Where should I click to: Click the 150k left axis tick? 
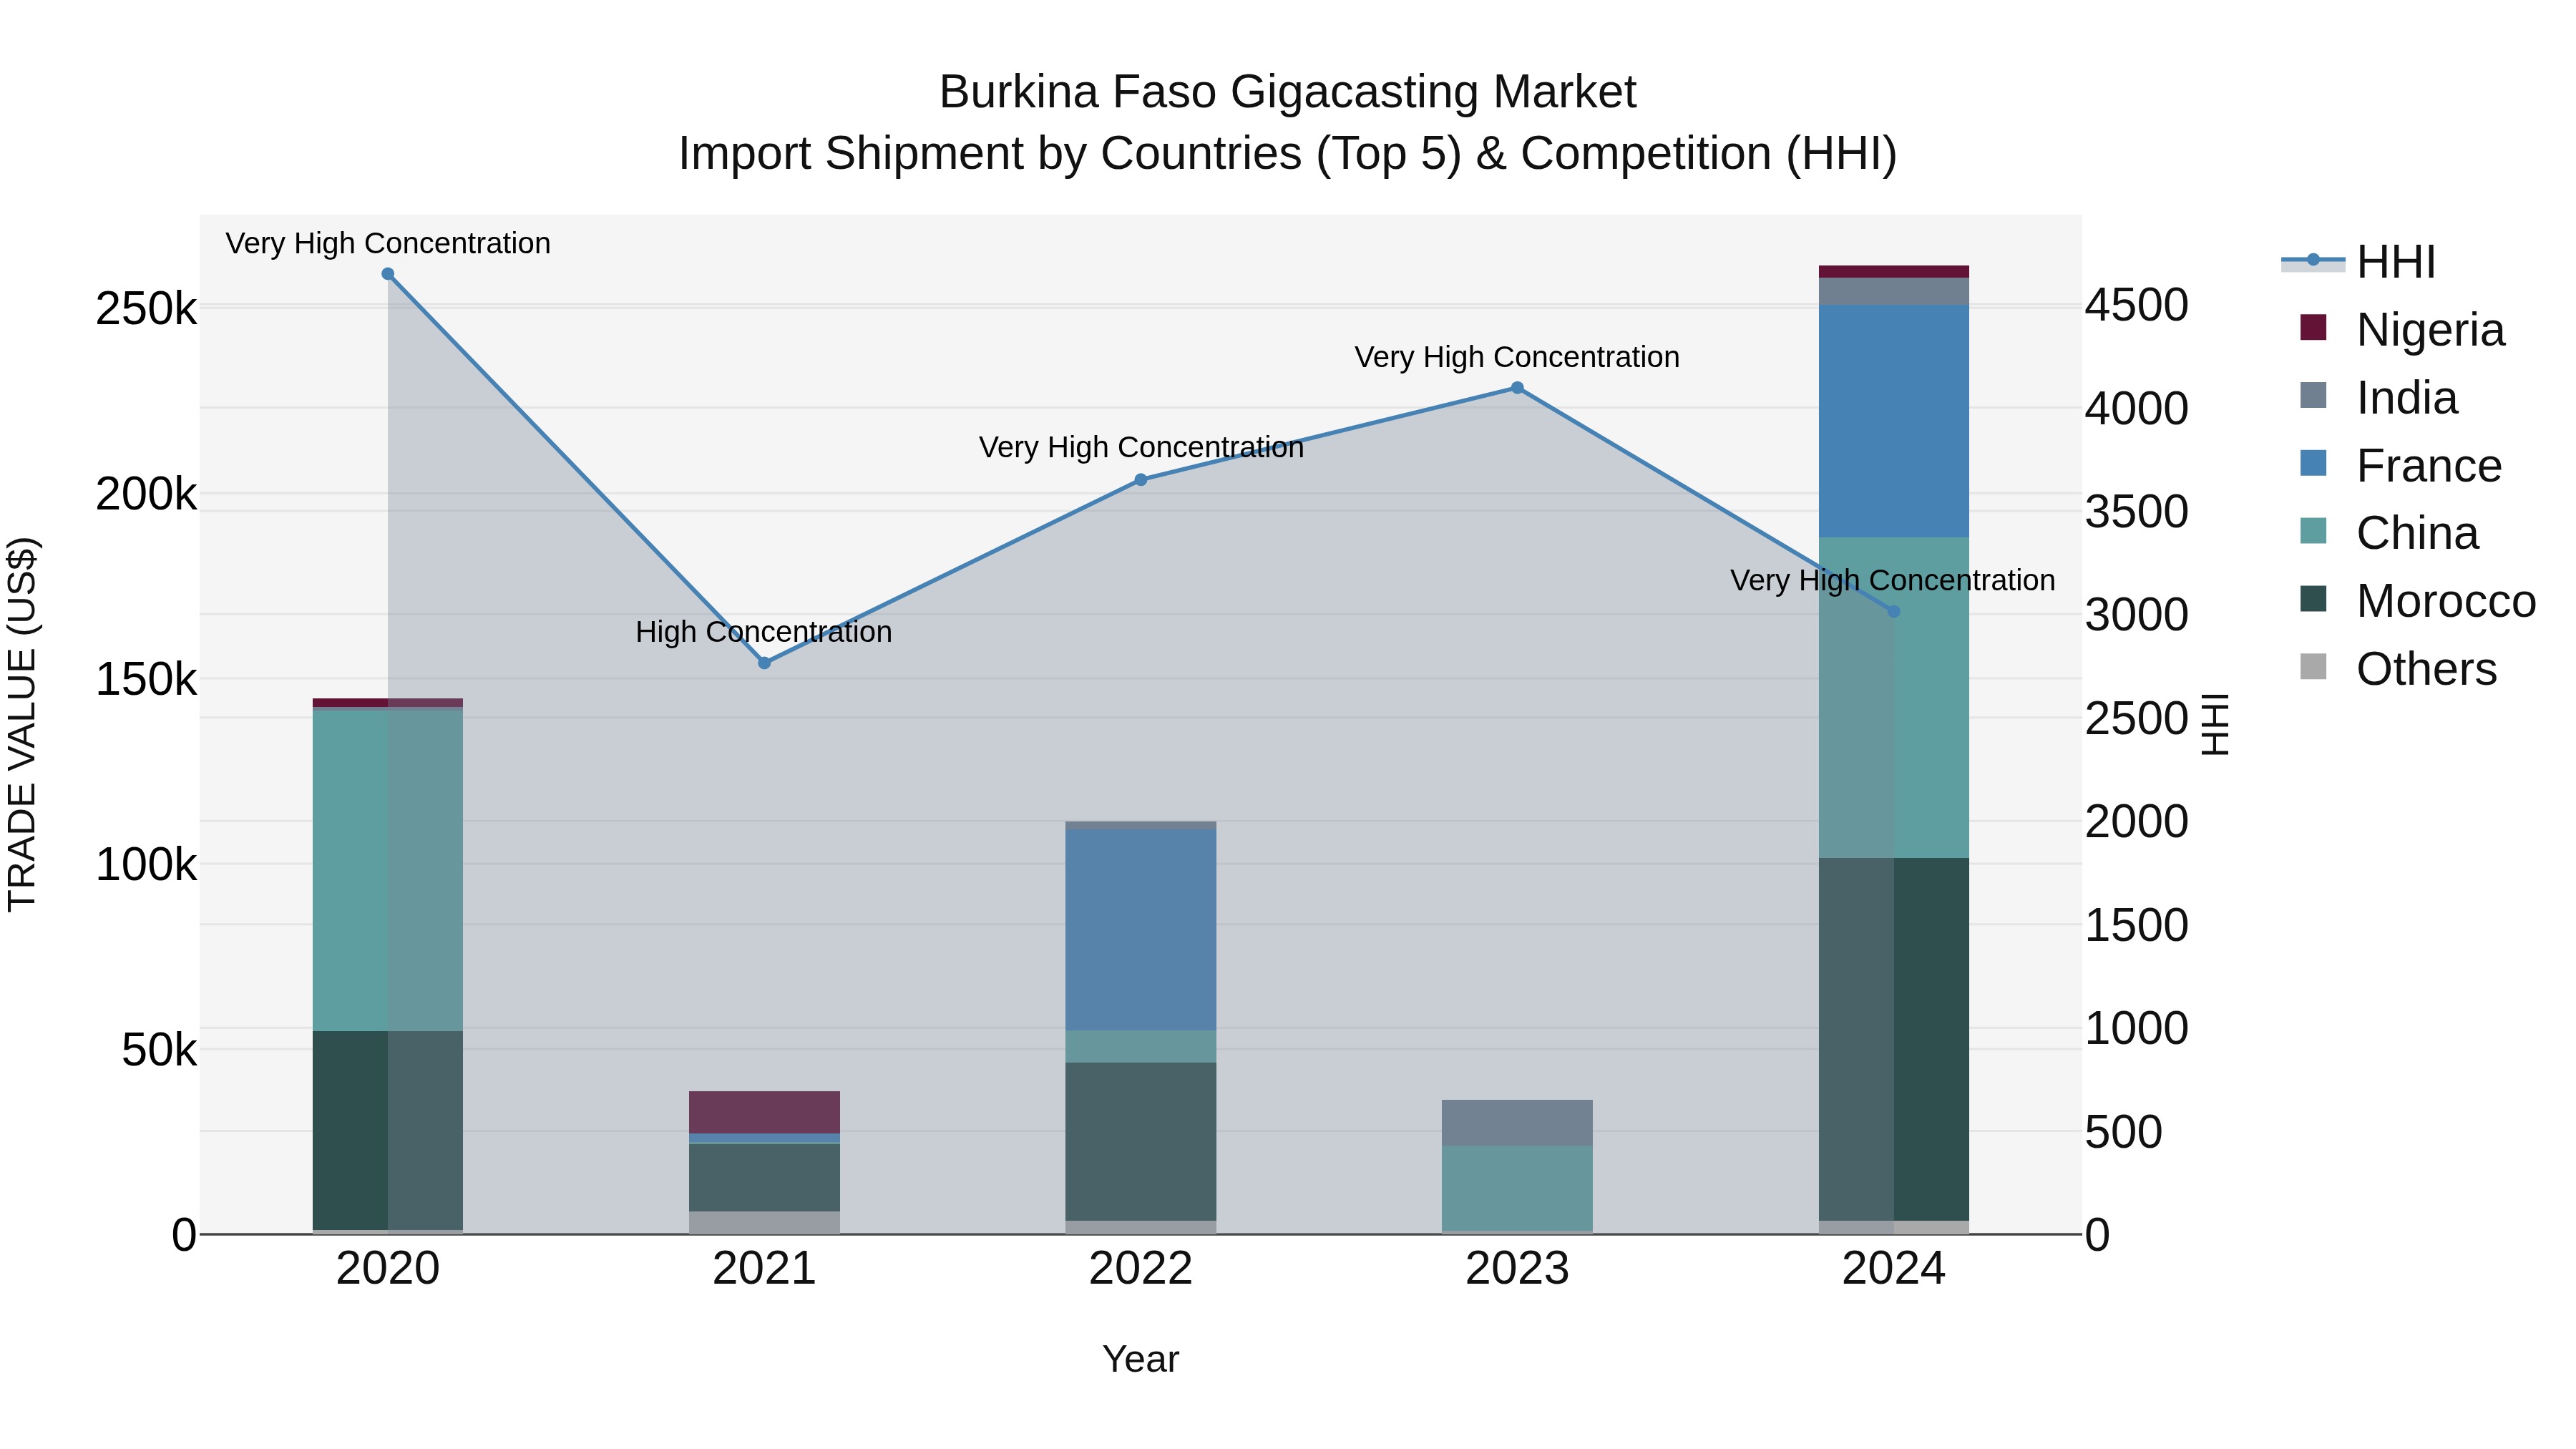pyautogui.click(x=146, y=680)
